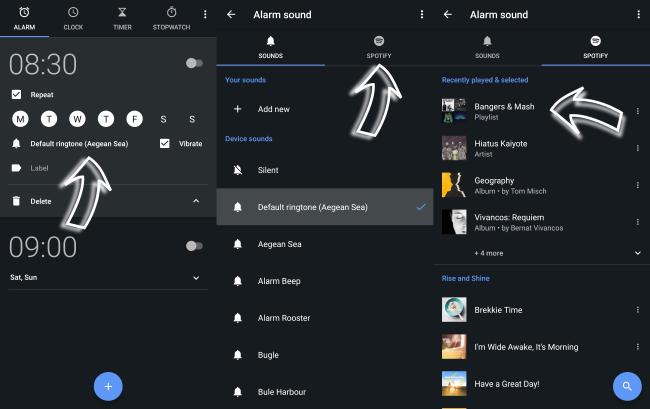Switch to the Timer tab
650x409 pixels.
click(x=122, y=19)
